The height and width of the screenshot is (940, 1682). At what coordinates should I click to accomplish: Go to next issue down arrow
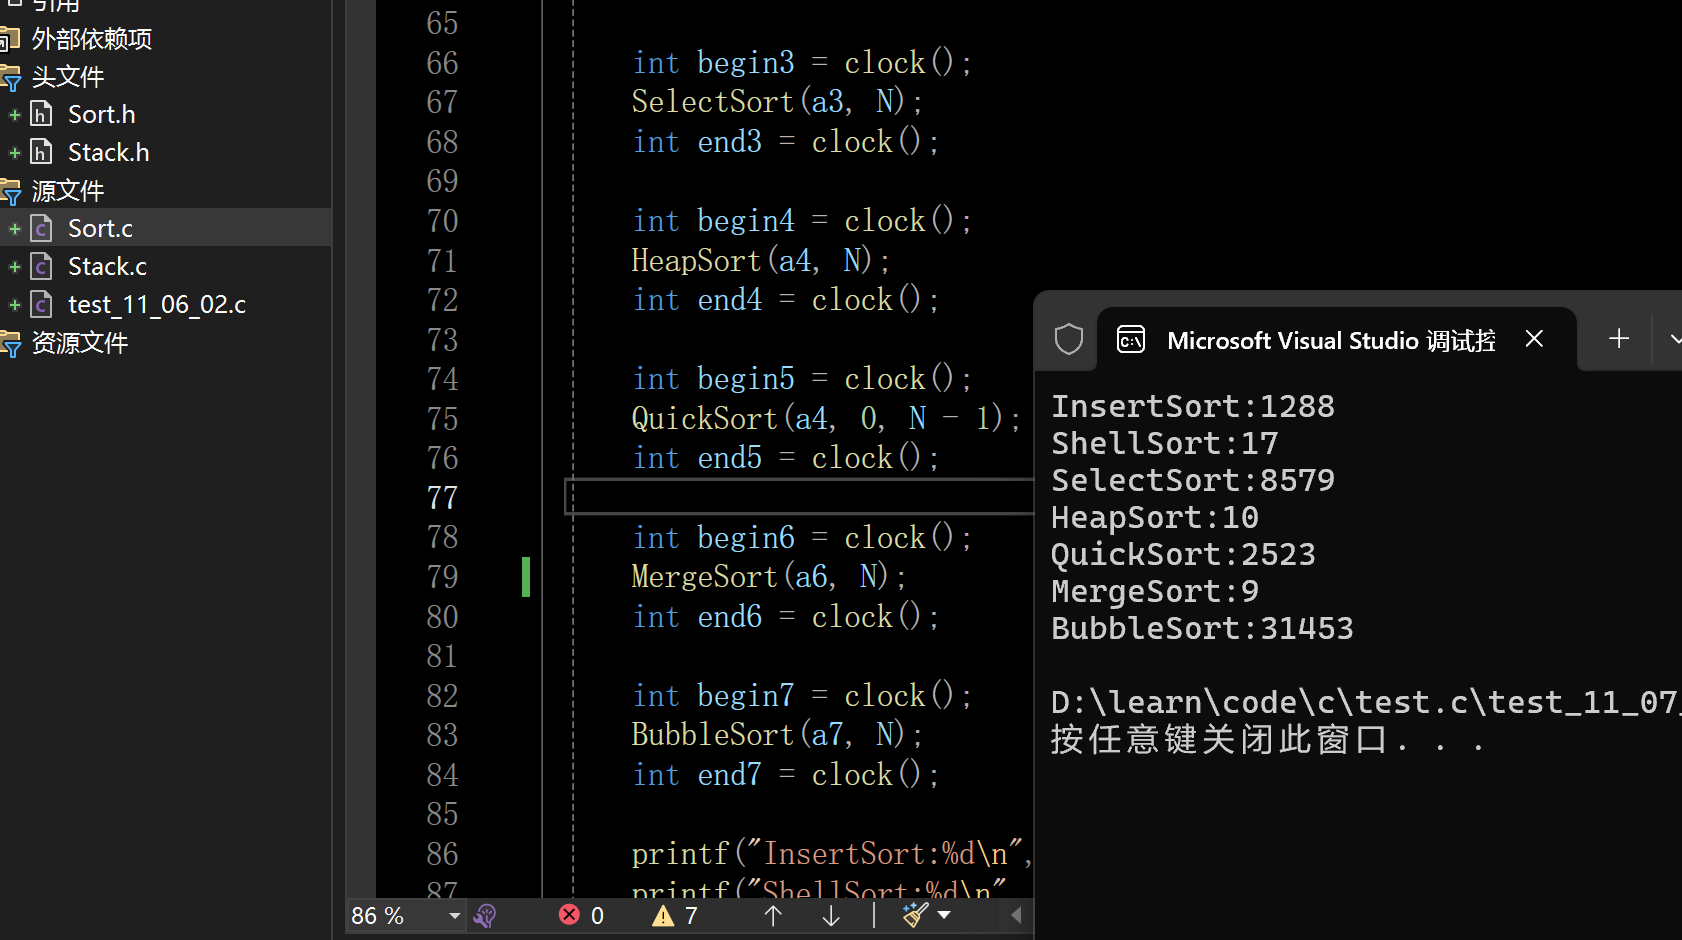coord(831,916)
